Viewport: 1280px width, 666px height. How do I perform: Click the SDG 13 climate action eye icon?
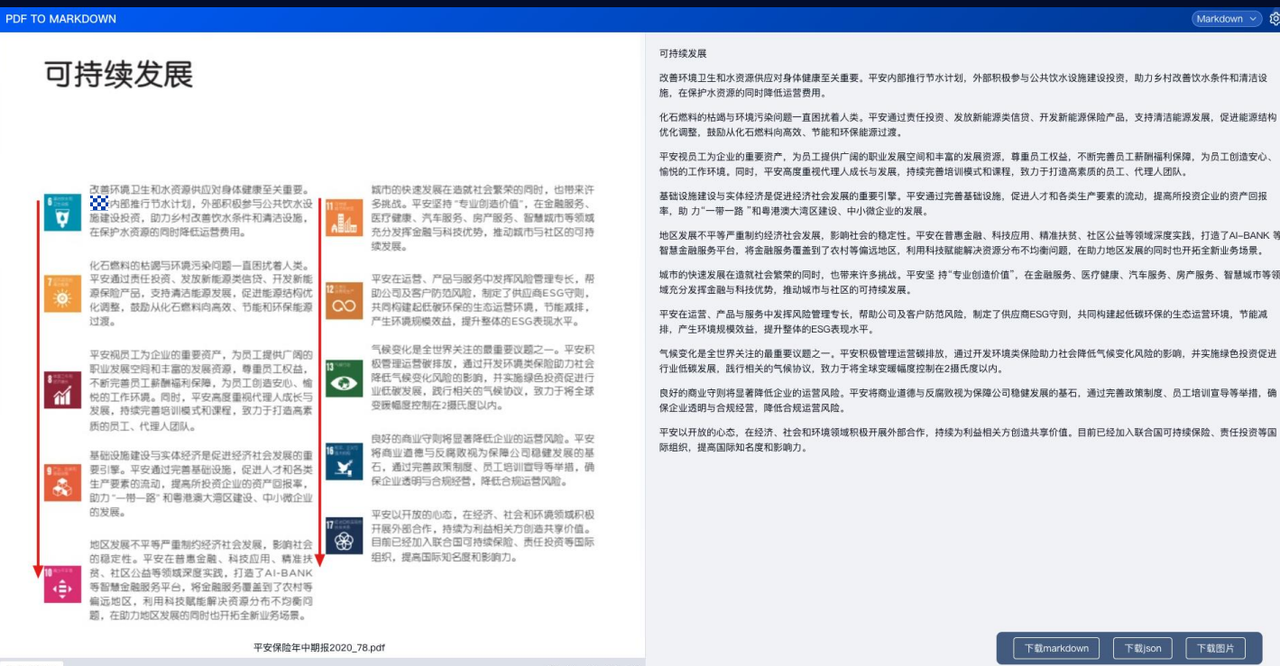point(344,379)
